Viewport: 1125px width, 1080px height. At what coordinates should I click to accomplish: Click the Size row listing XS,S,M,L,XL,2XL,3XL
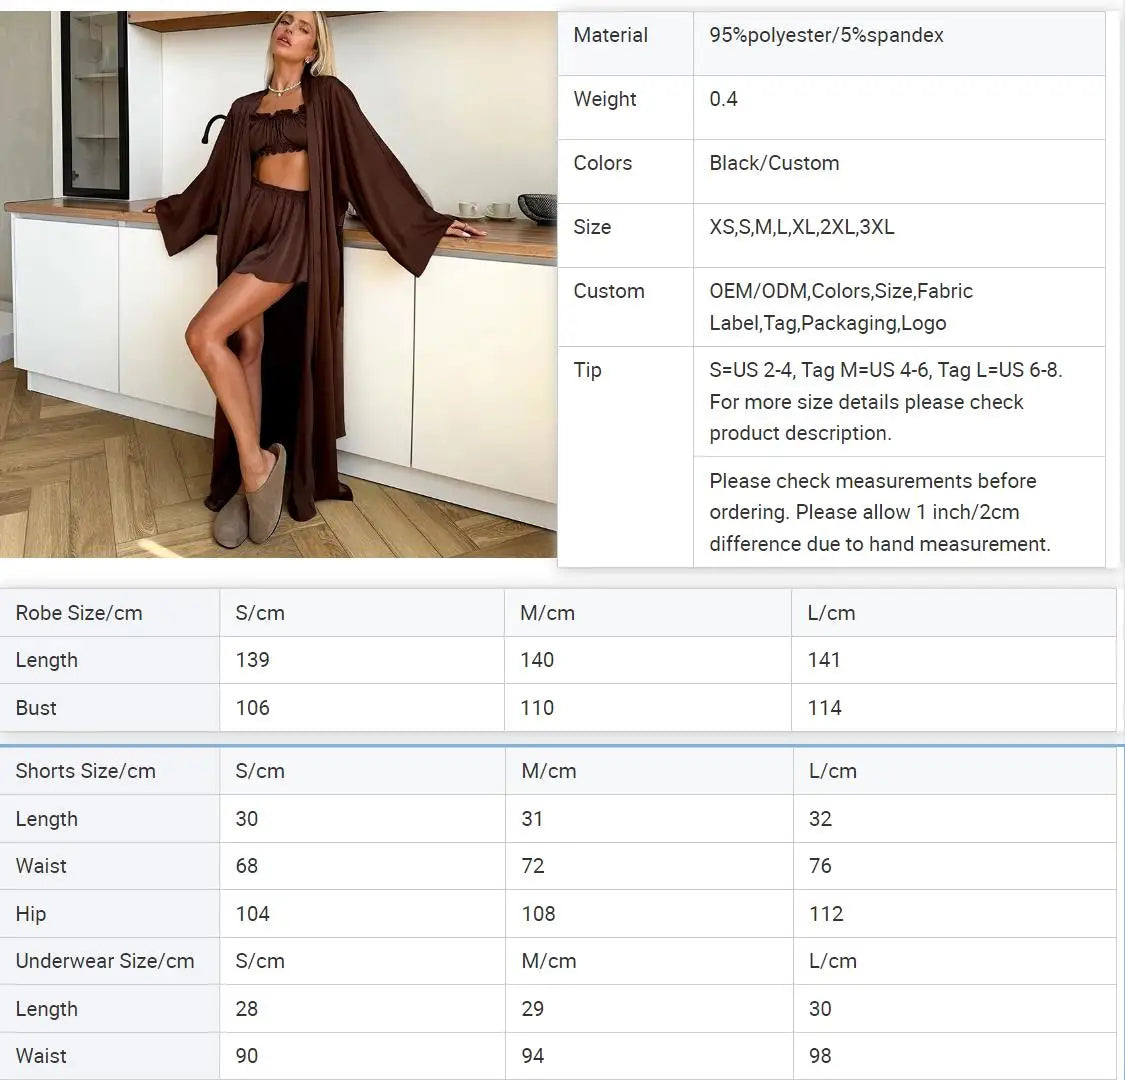tap(802, 225)
